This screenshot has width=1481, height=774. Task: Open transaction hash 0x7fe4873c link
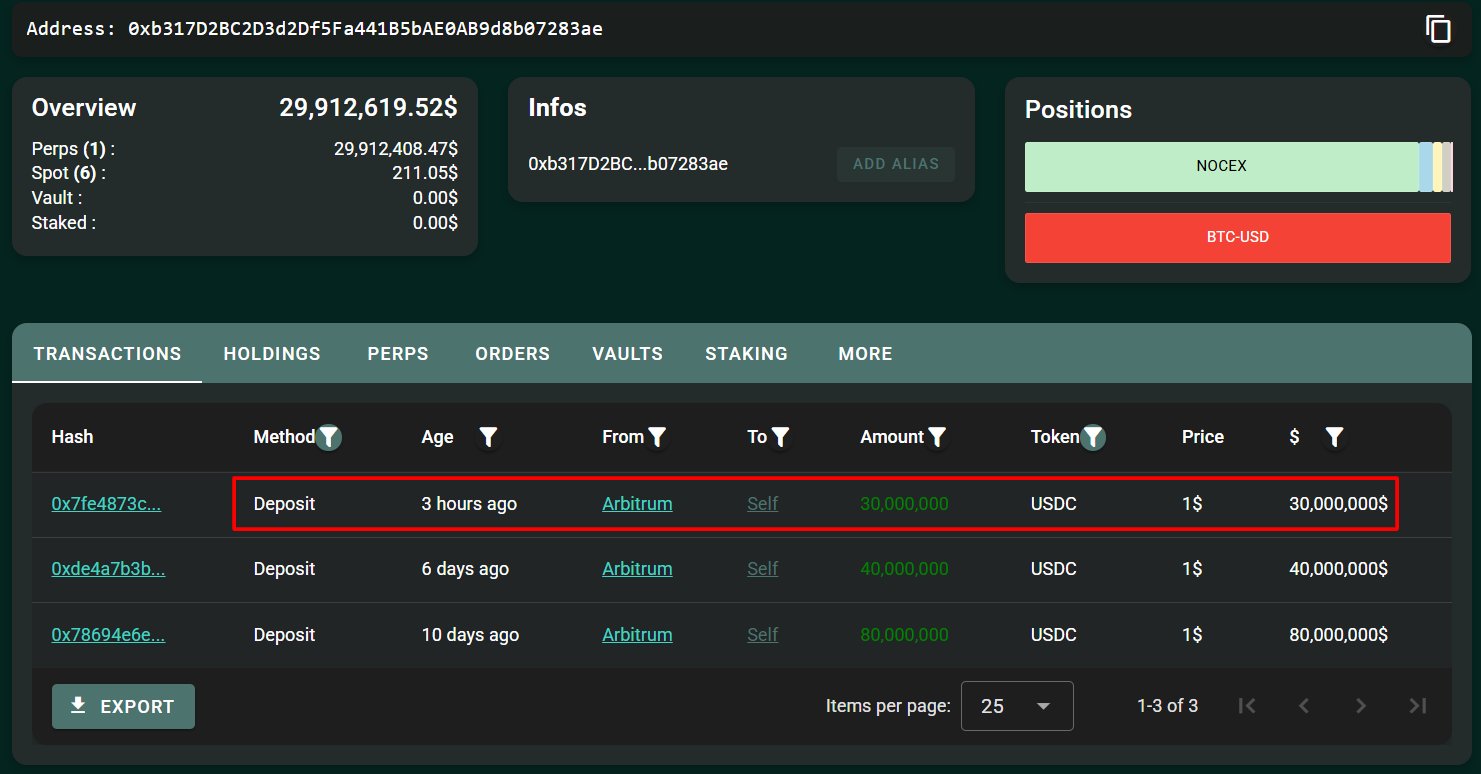106,504
